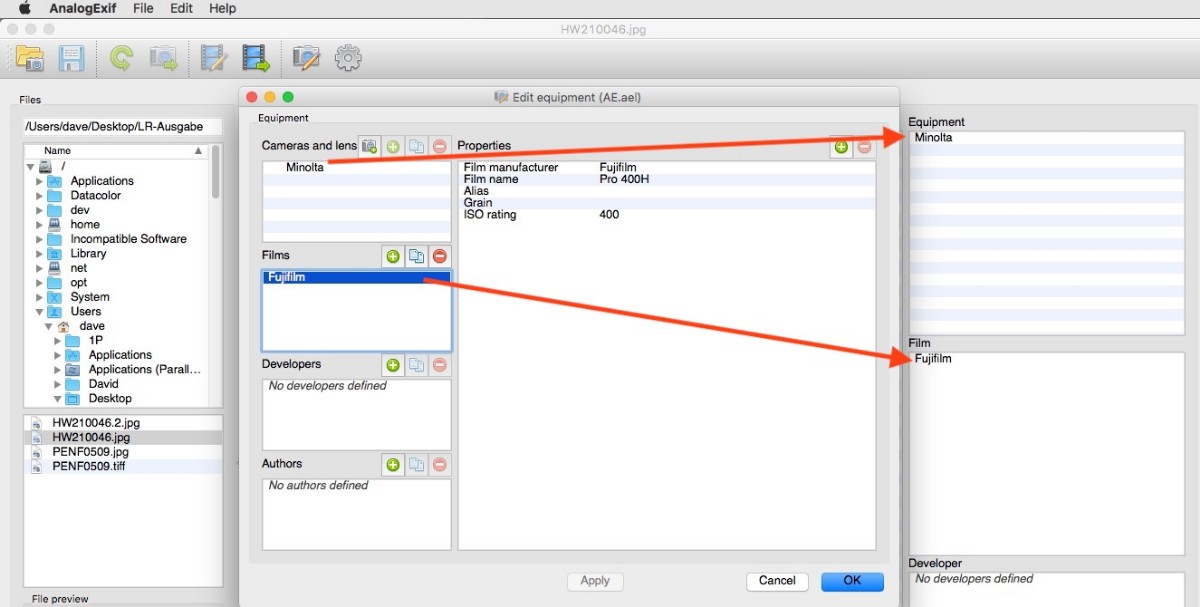
Task: Expand the Applications folder under root
Action: (x=40, y=181)
